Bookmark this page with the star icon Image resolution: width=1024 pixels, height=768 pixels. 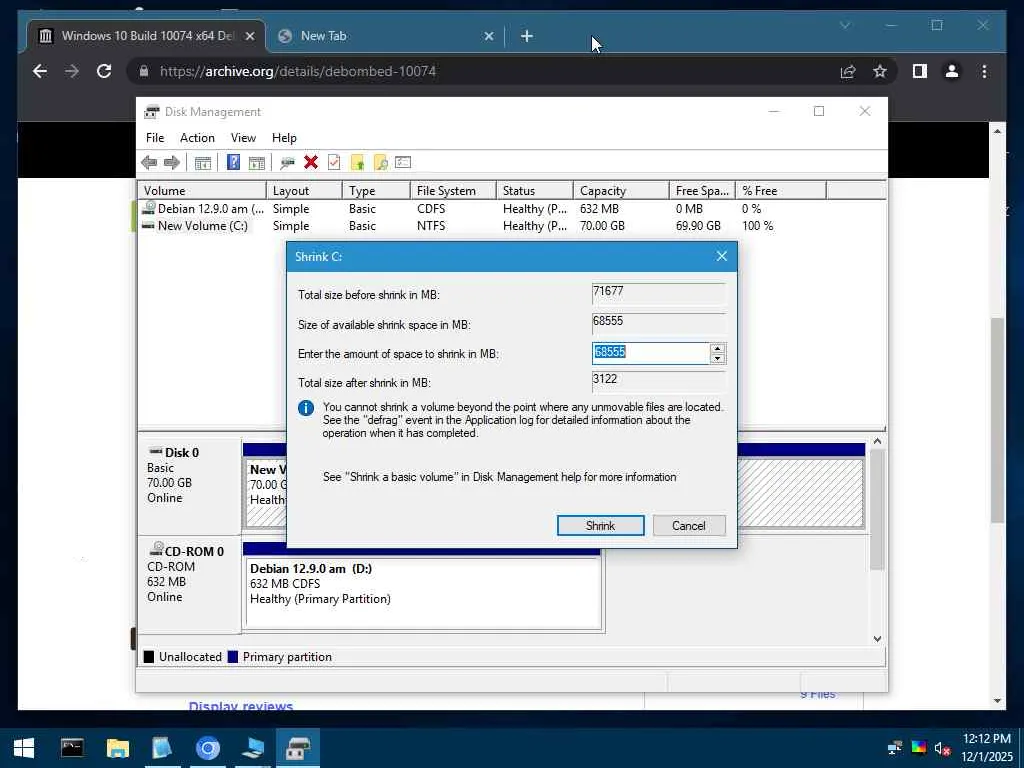click(x=880, y=71)
